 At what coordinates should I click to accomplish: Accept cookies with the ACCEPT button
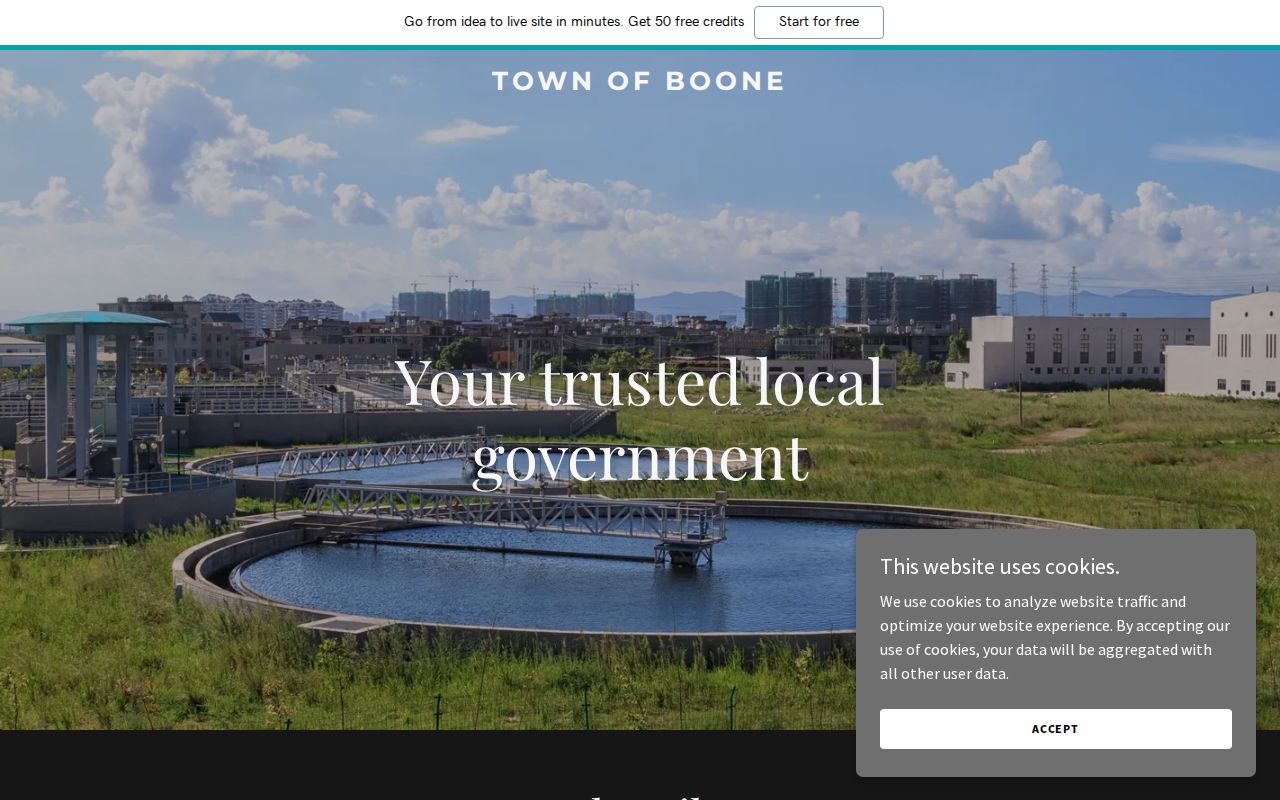(1055, 729)
